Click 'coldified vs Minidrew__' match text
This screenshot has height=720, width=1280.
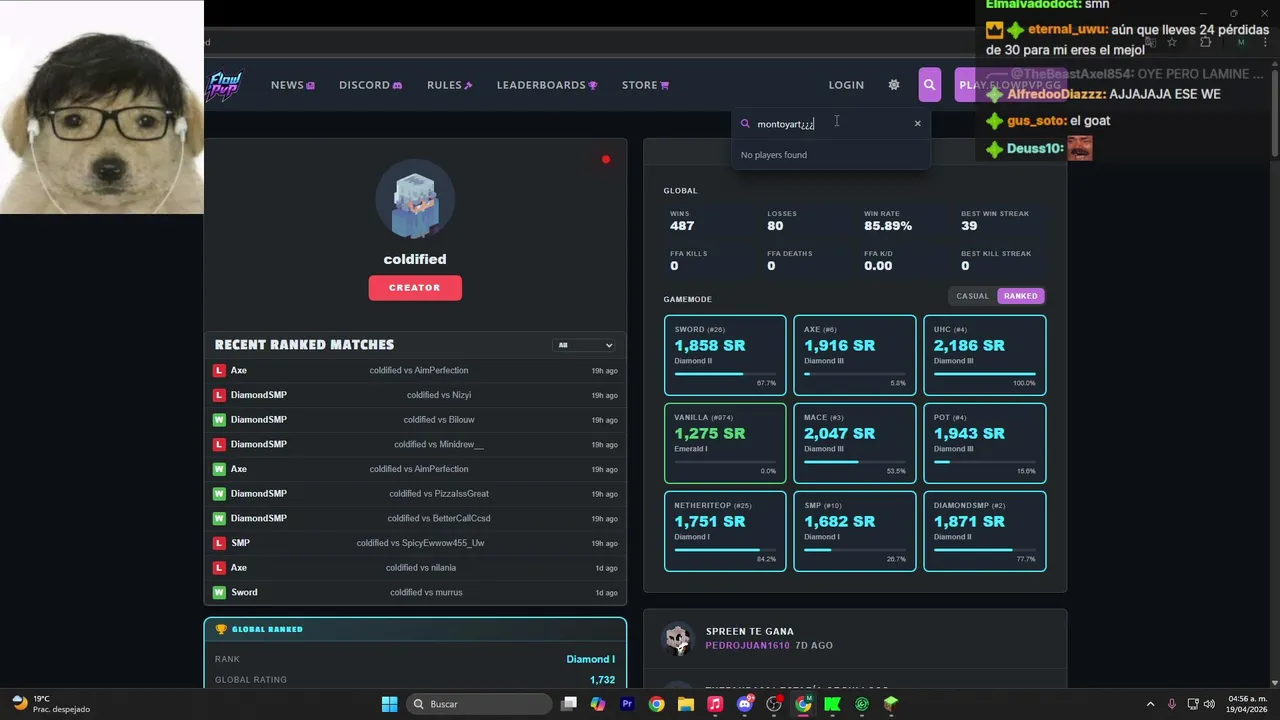(x=439, y=445)
